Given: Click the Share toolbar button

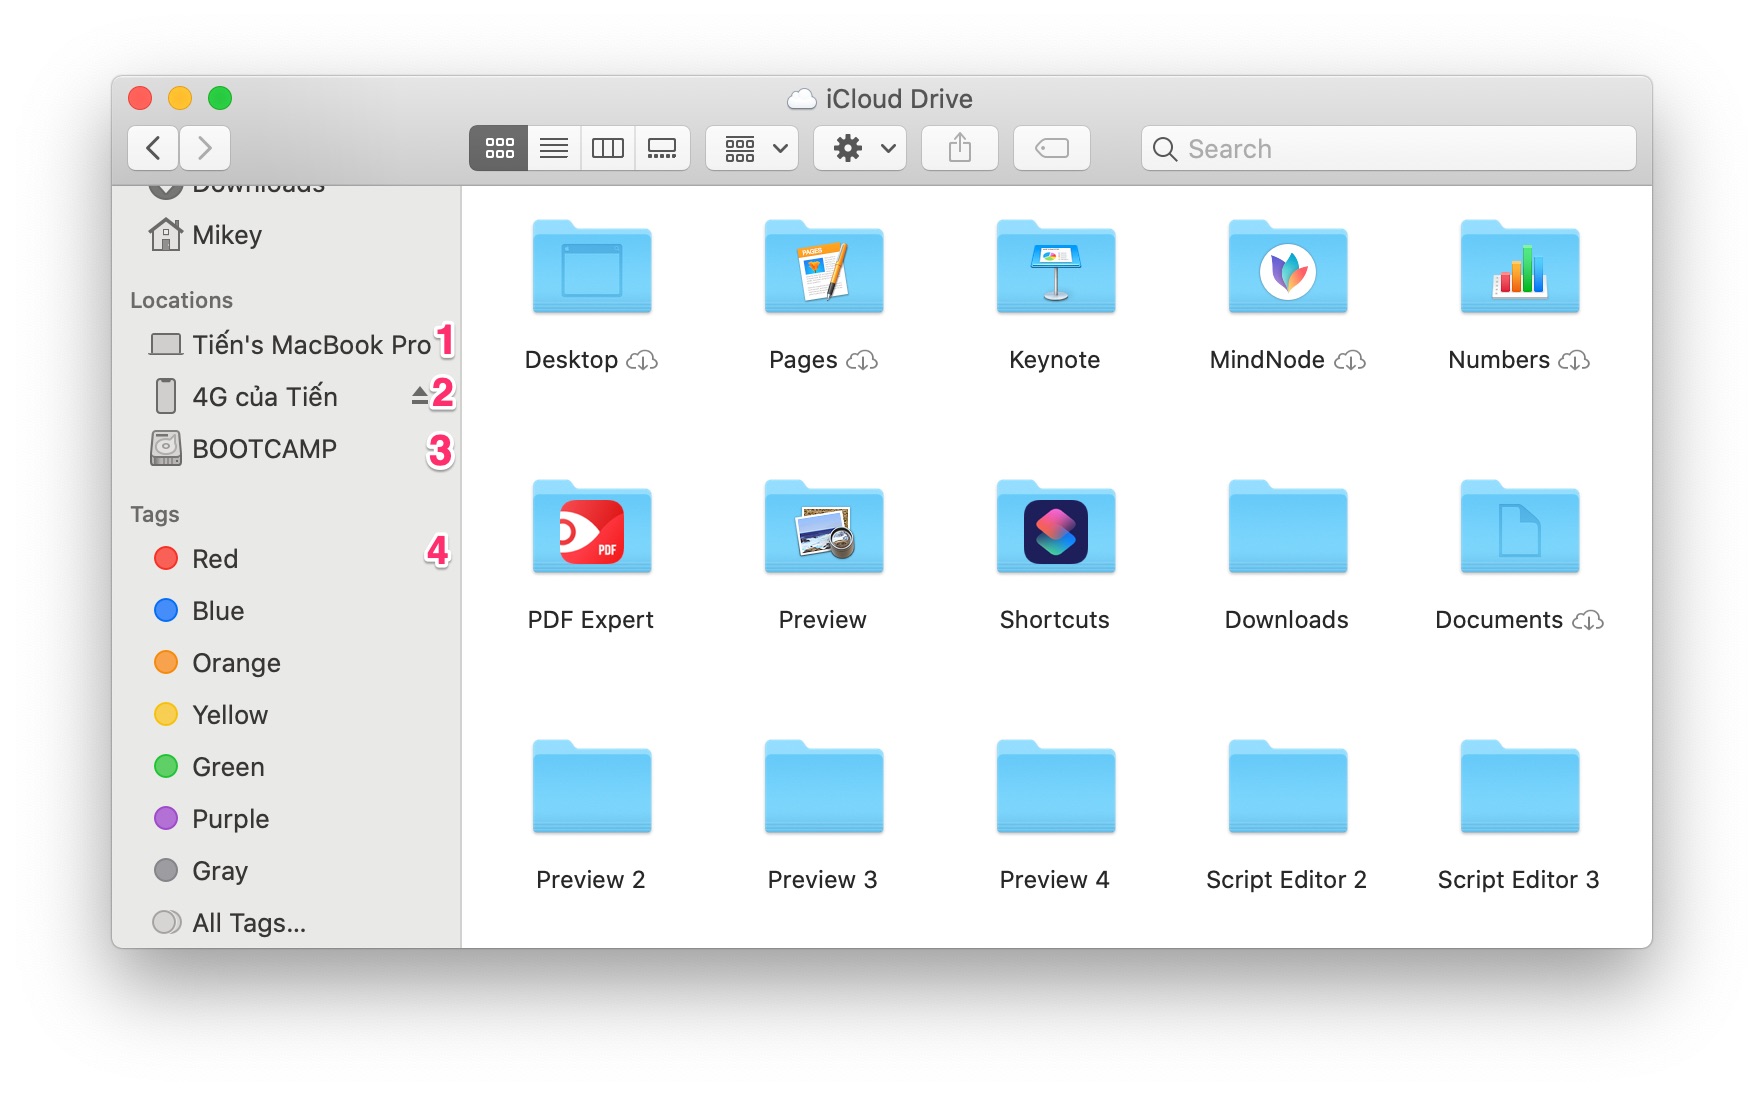Looking at the screenshot, I should click(960, 148).
